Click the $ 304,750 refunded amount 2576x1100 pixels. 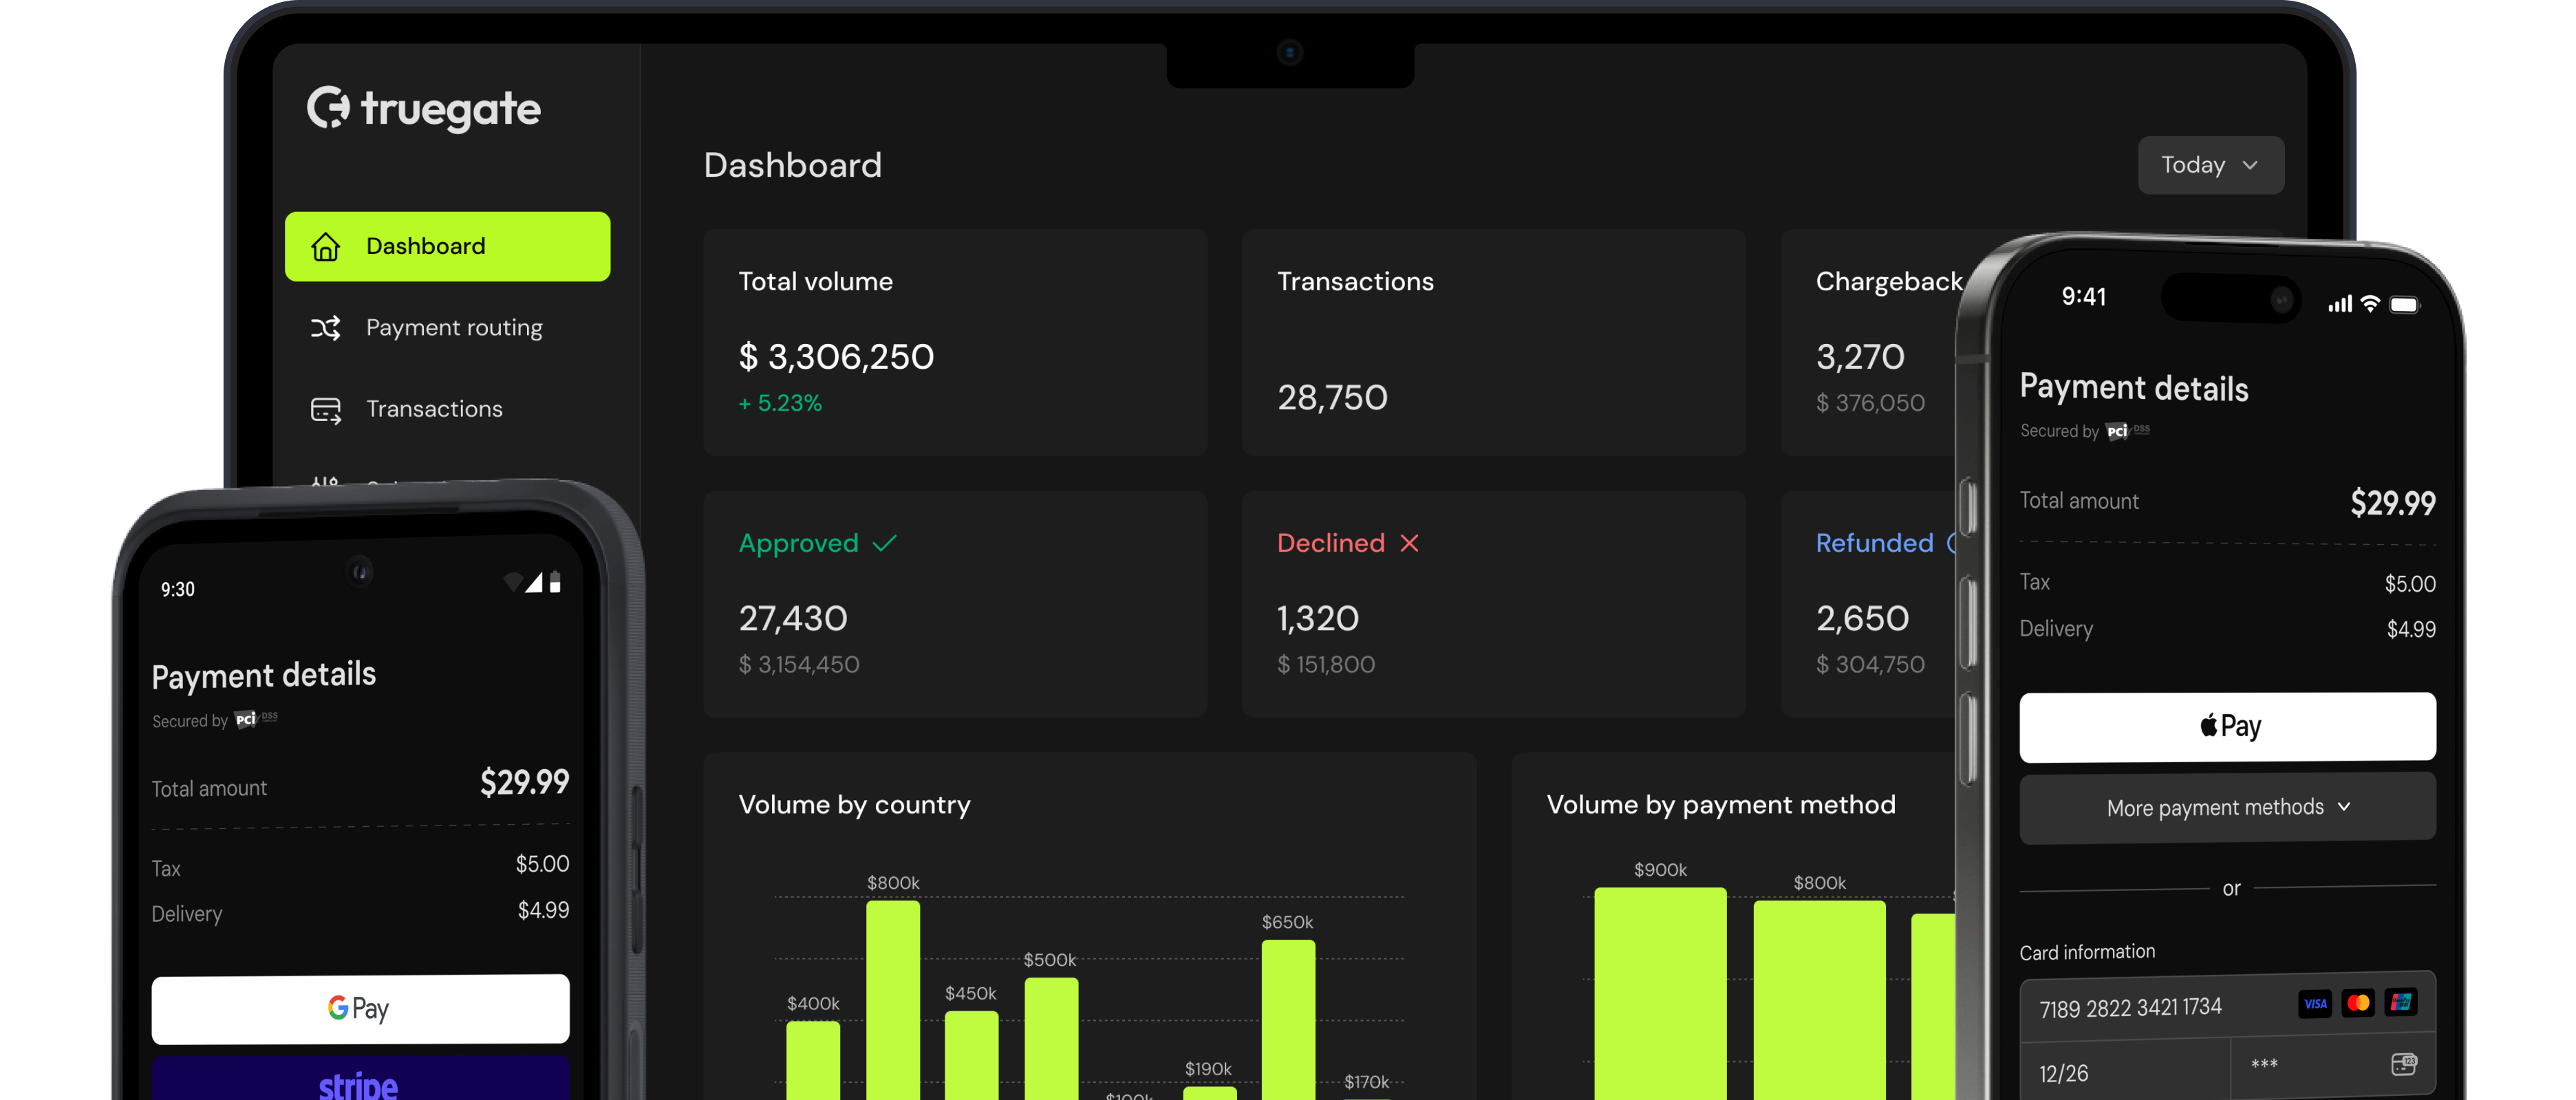click(1870, 664)
